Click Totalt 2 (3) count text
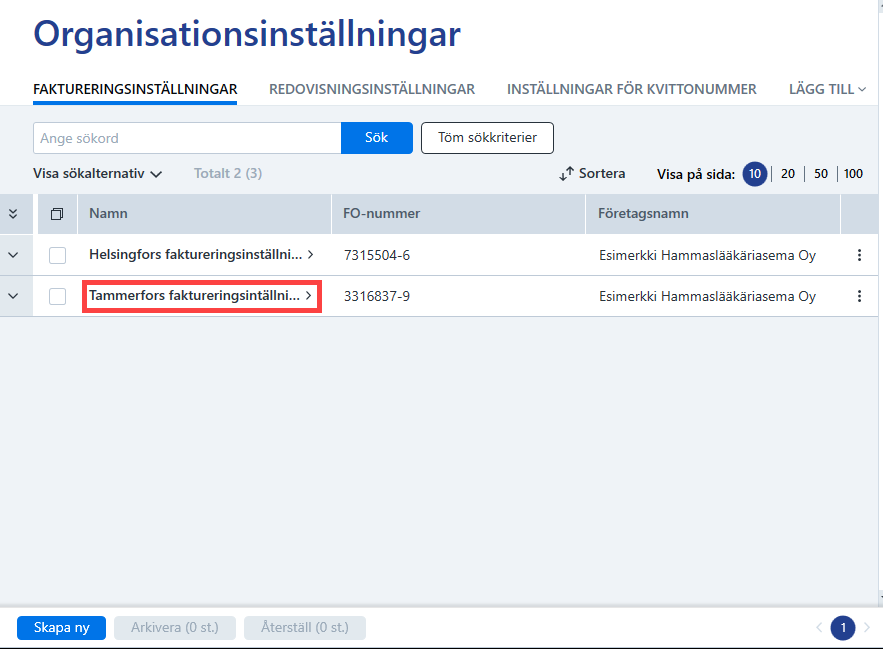The height and width of the screenshot is (652, 883). [228, 173]
